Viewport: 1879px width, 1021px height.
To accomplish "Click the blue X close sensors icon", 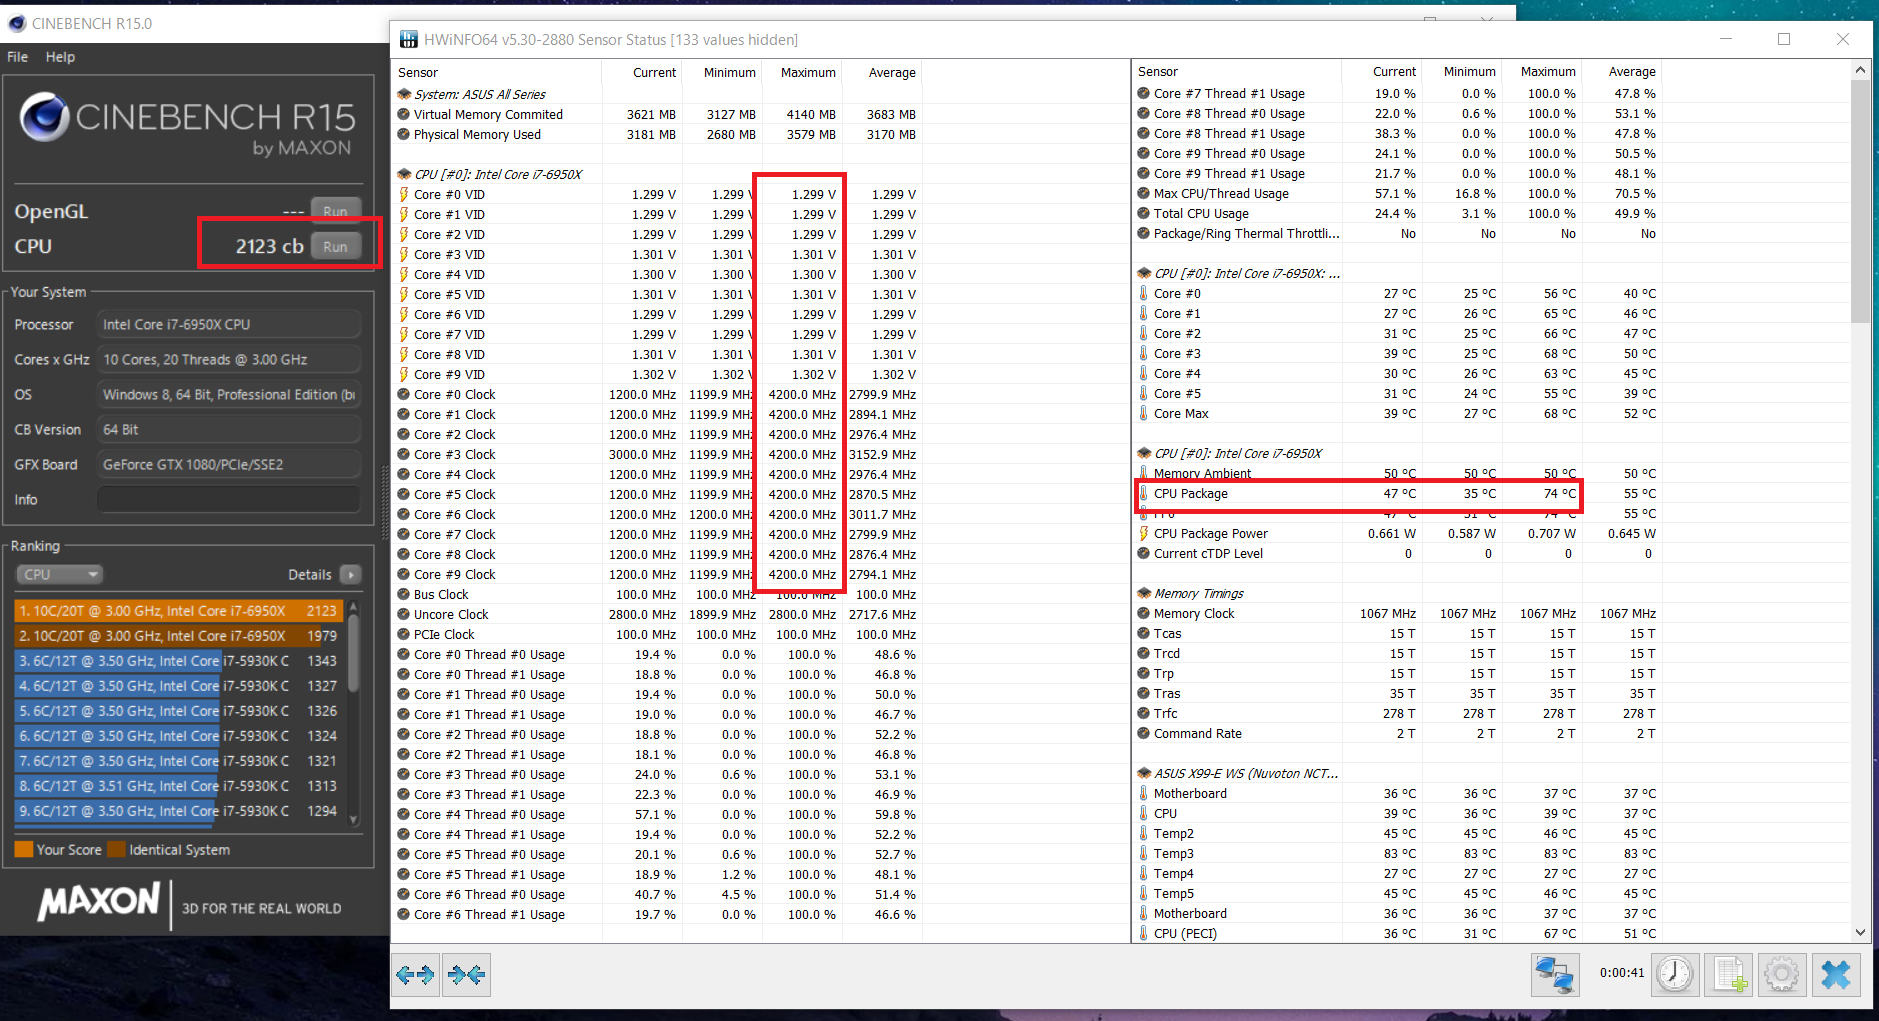I will (1836, 974).
